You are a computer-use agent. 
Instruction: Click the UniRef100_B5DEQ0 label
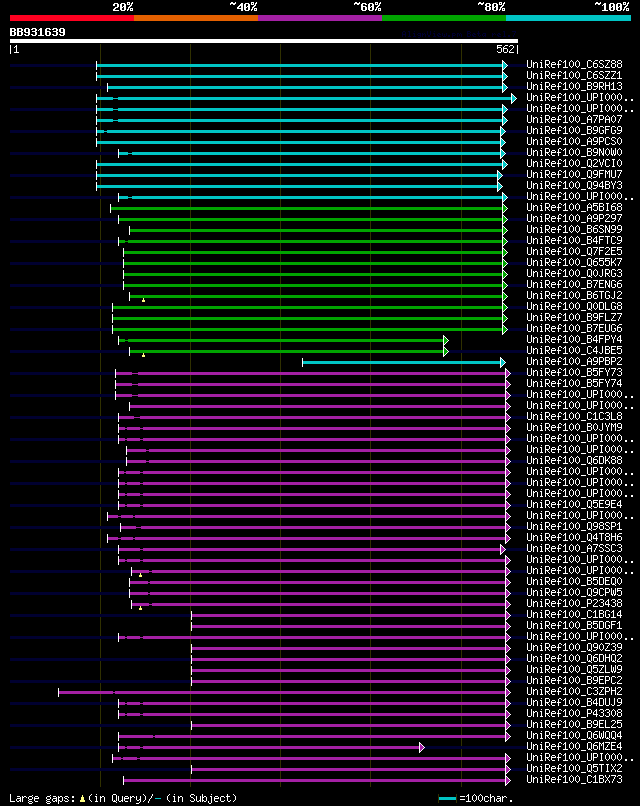574,581
